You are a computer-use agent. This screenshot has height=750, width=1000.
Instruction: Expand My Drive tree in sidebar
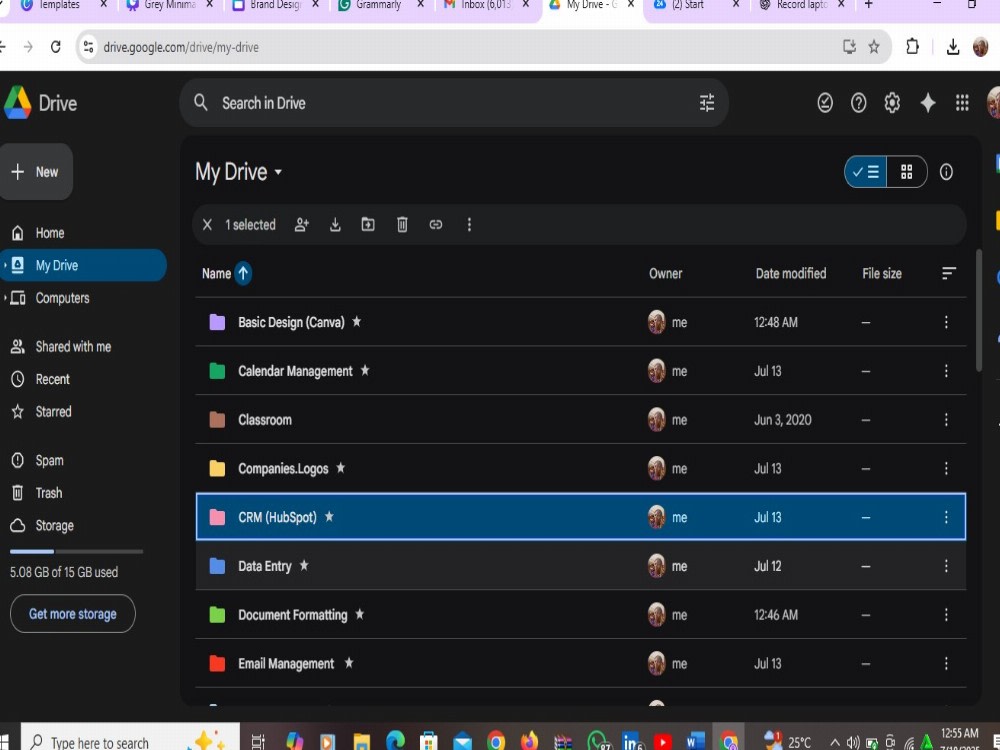coord(5,265)
